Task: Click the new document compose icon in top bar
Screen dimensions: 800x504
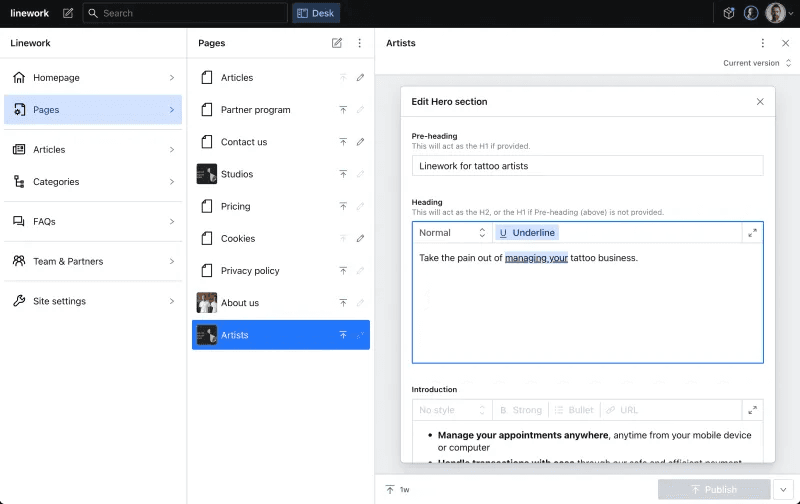Action: point(68,13)
